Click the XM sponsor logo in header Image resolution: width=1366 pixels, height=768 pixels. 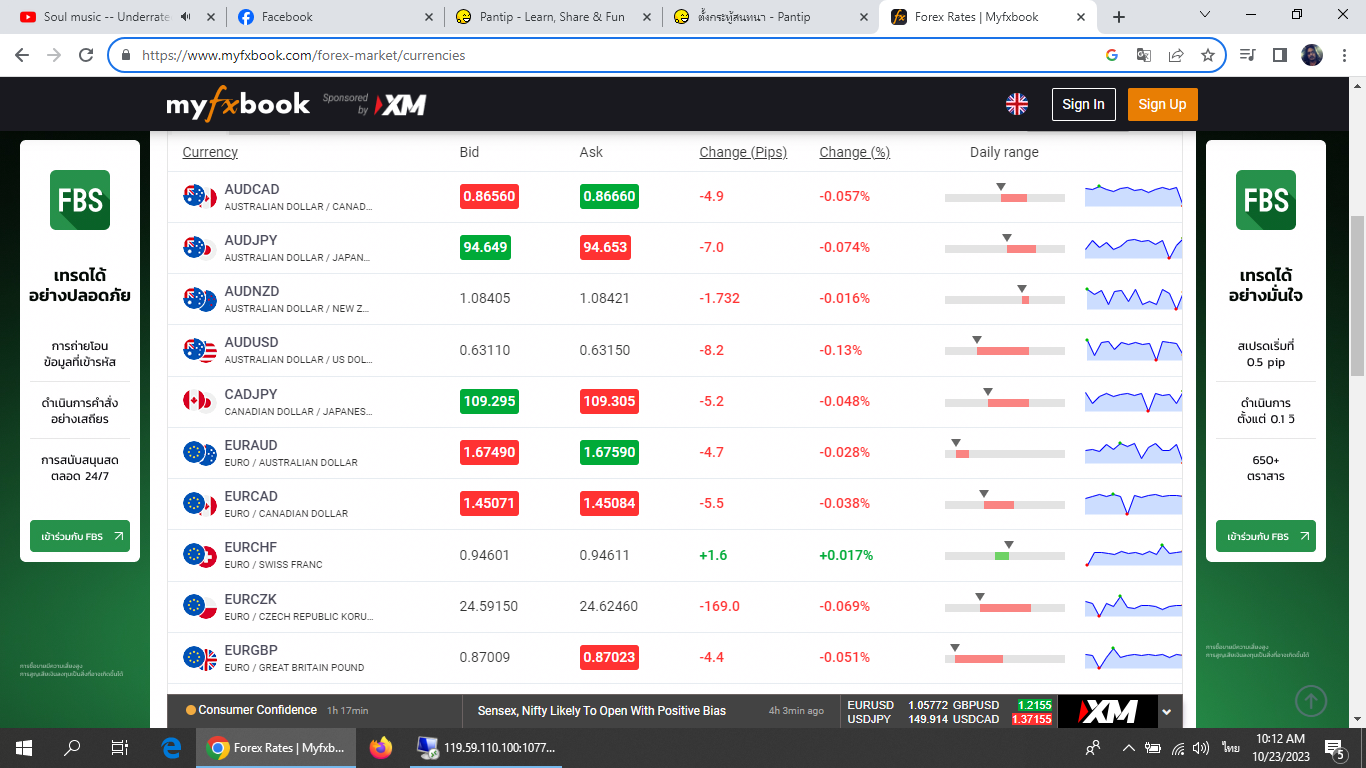(x=401, y=104)
